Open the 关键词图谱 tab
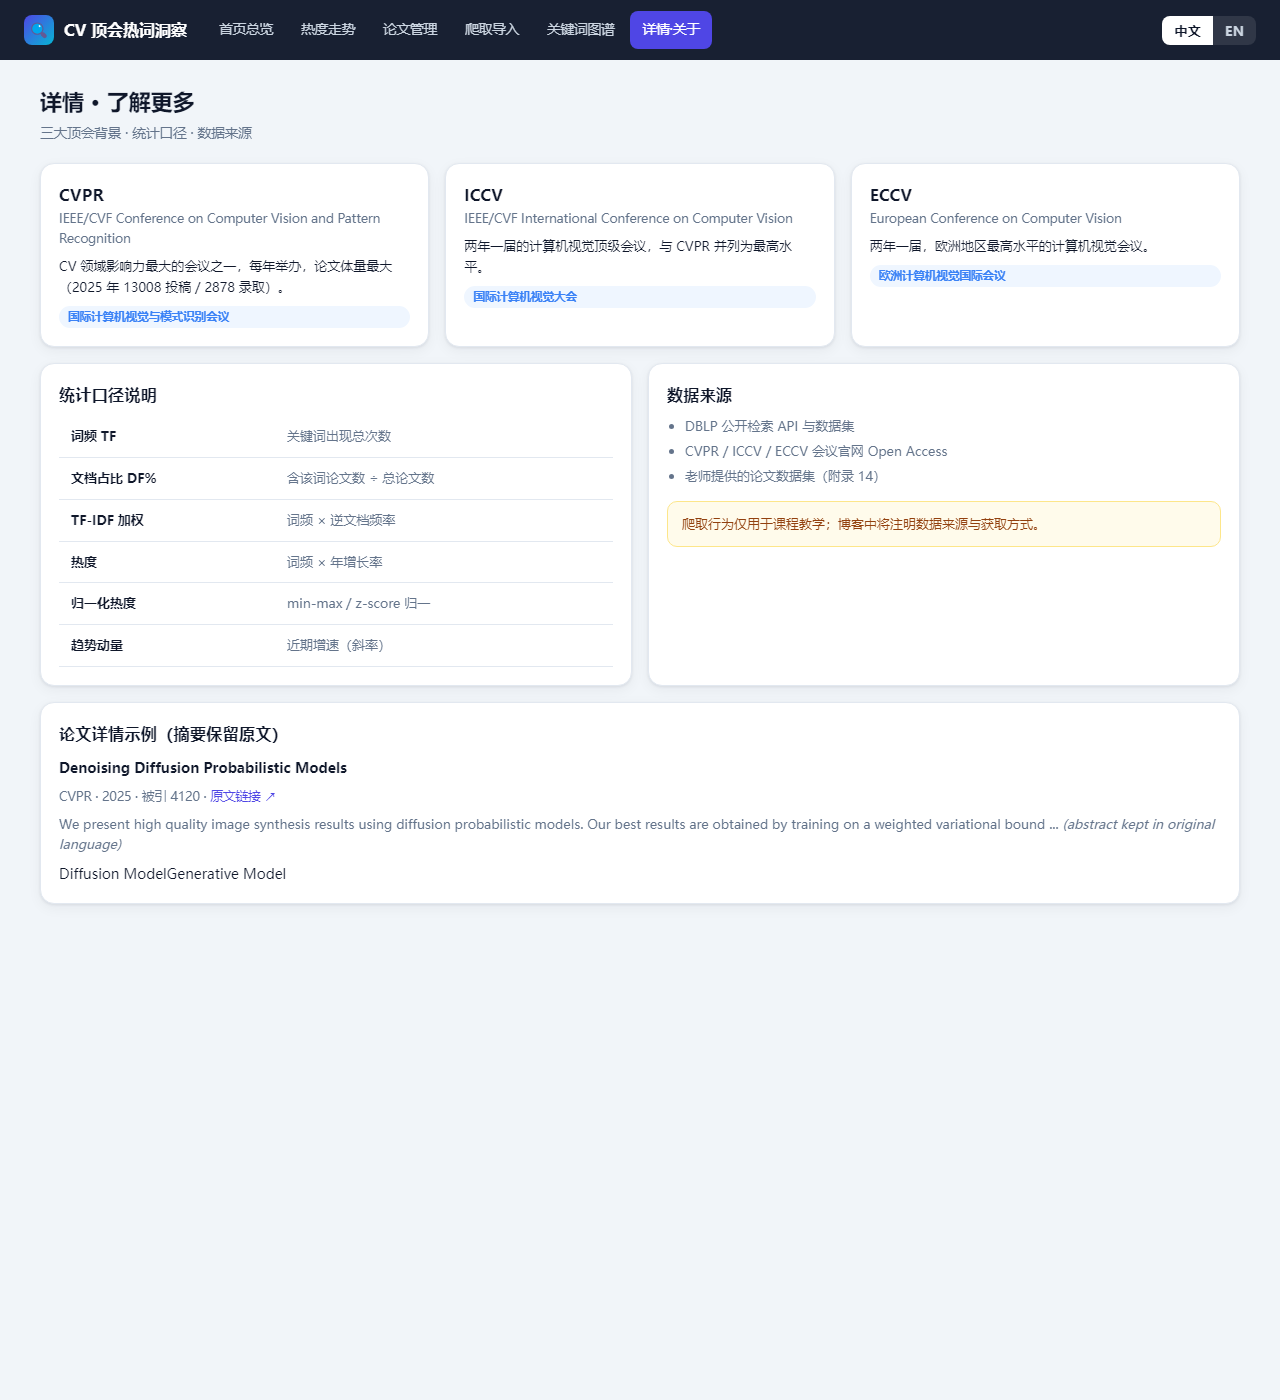 580,30
